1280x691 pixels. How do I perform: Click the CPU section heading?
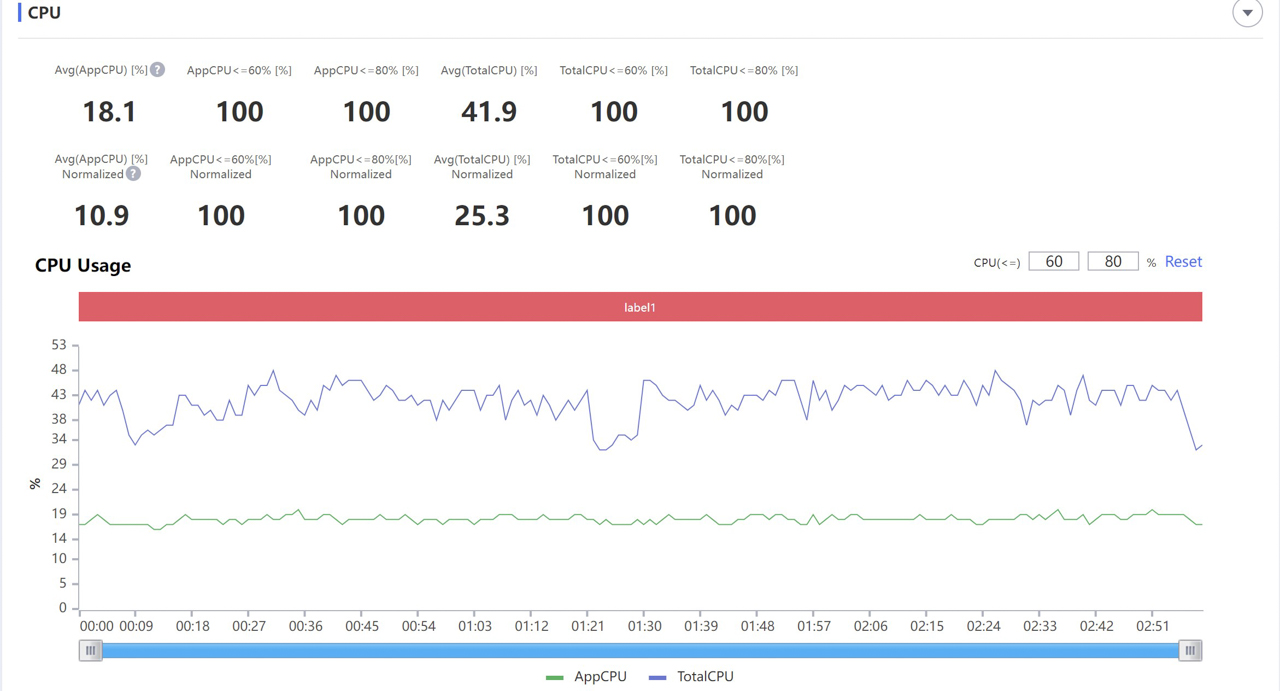pos(45,13)
